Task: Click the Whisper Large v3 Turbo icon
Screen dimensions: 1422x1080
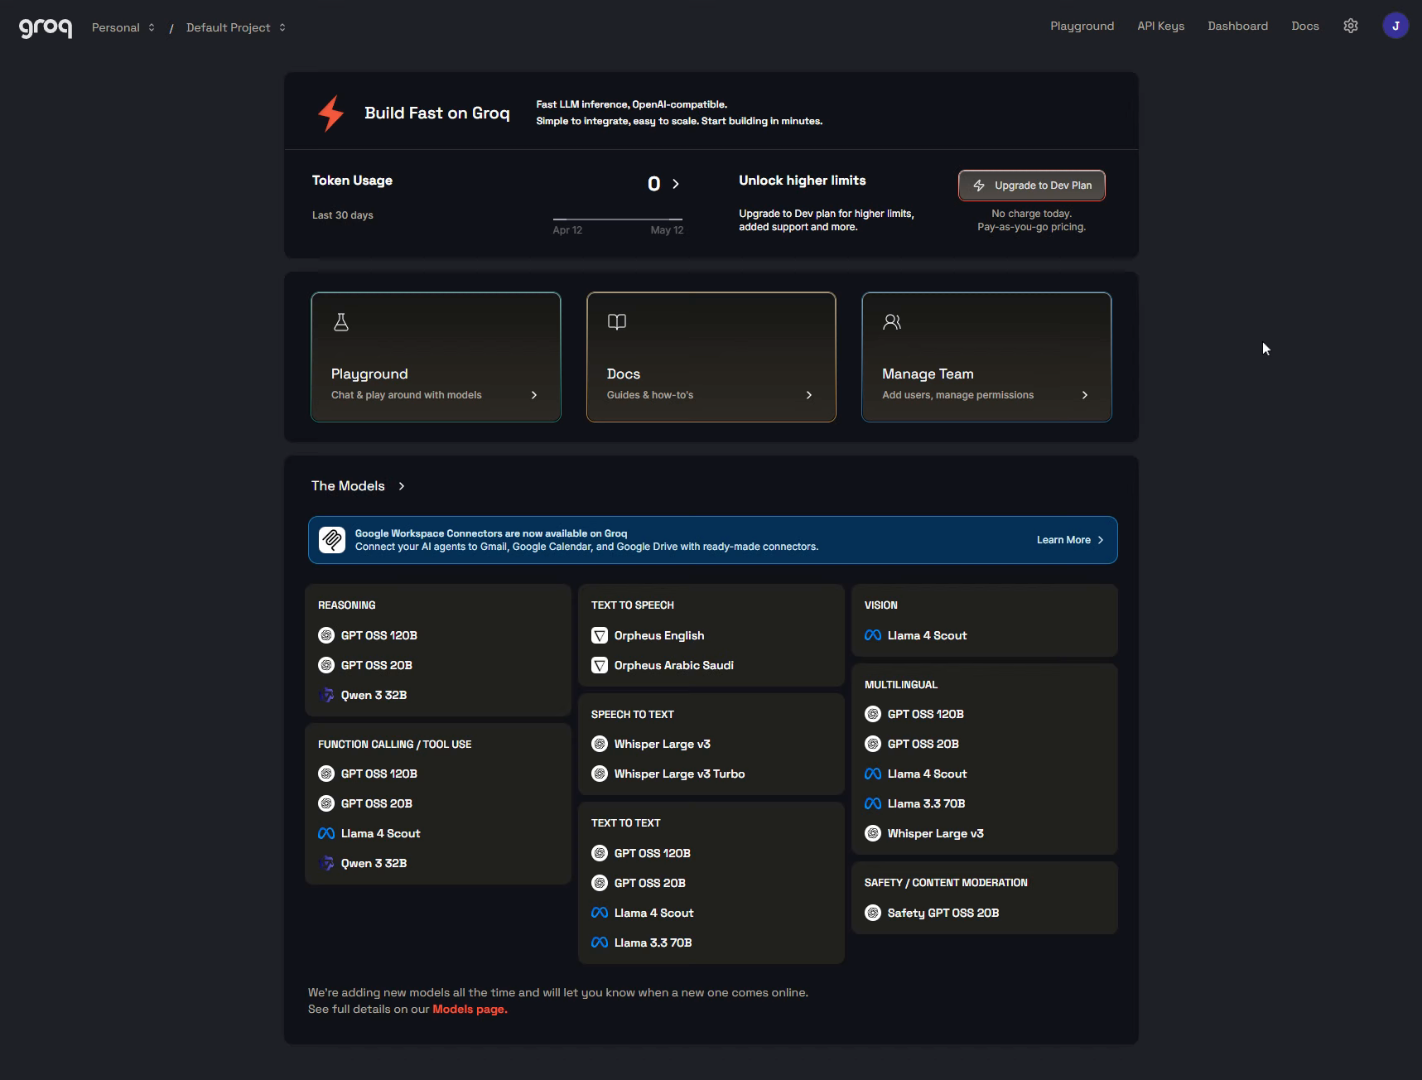Action: [x=600, y=774]
